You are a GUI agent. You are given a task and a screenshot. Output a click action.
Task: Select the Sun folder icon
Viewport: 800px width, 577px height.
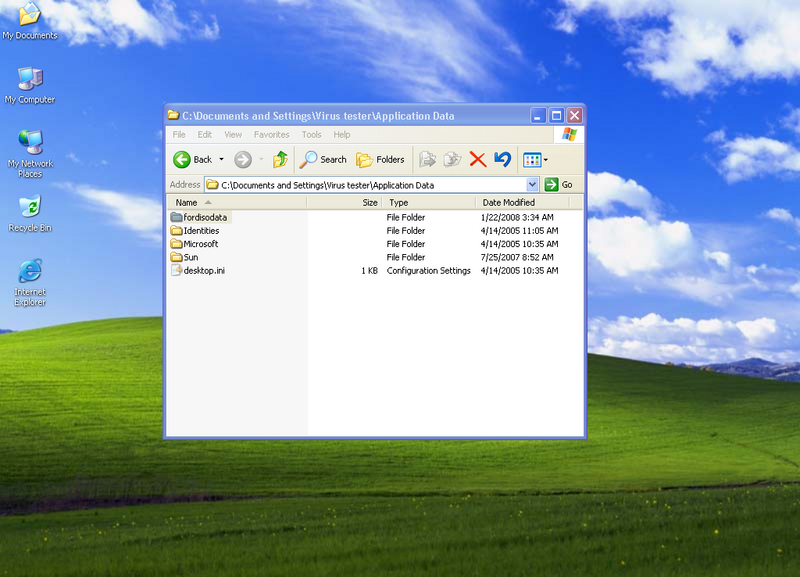(x=177, y=257)
